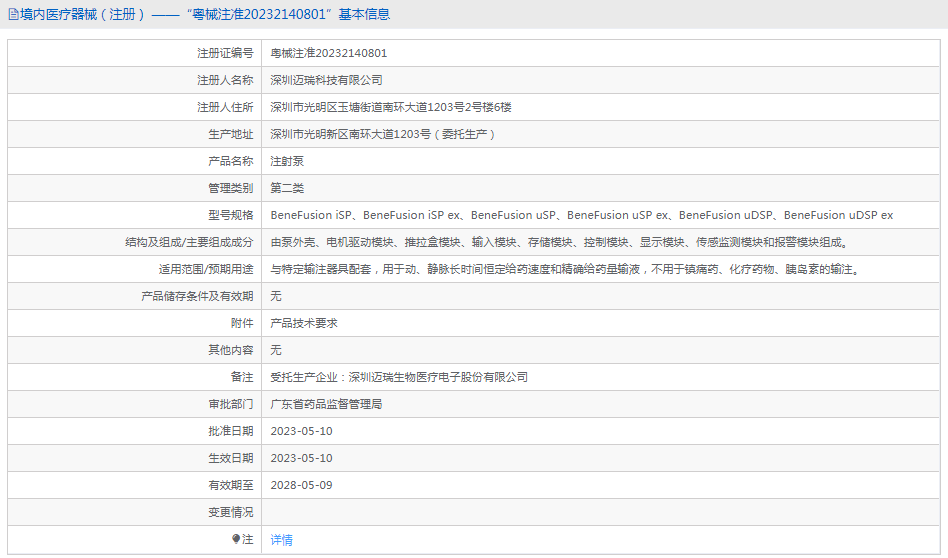Click the 其他内容 value 无

(x=276, y=350)
